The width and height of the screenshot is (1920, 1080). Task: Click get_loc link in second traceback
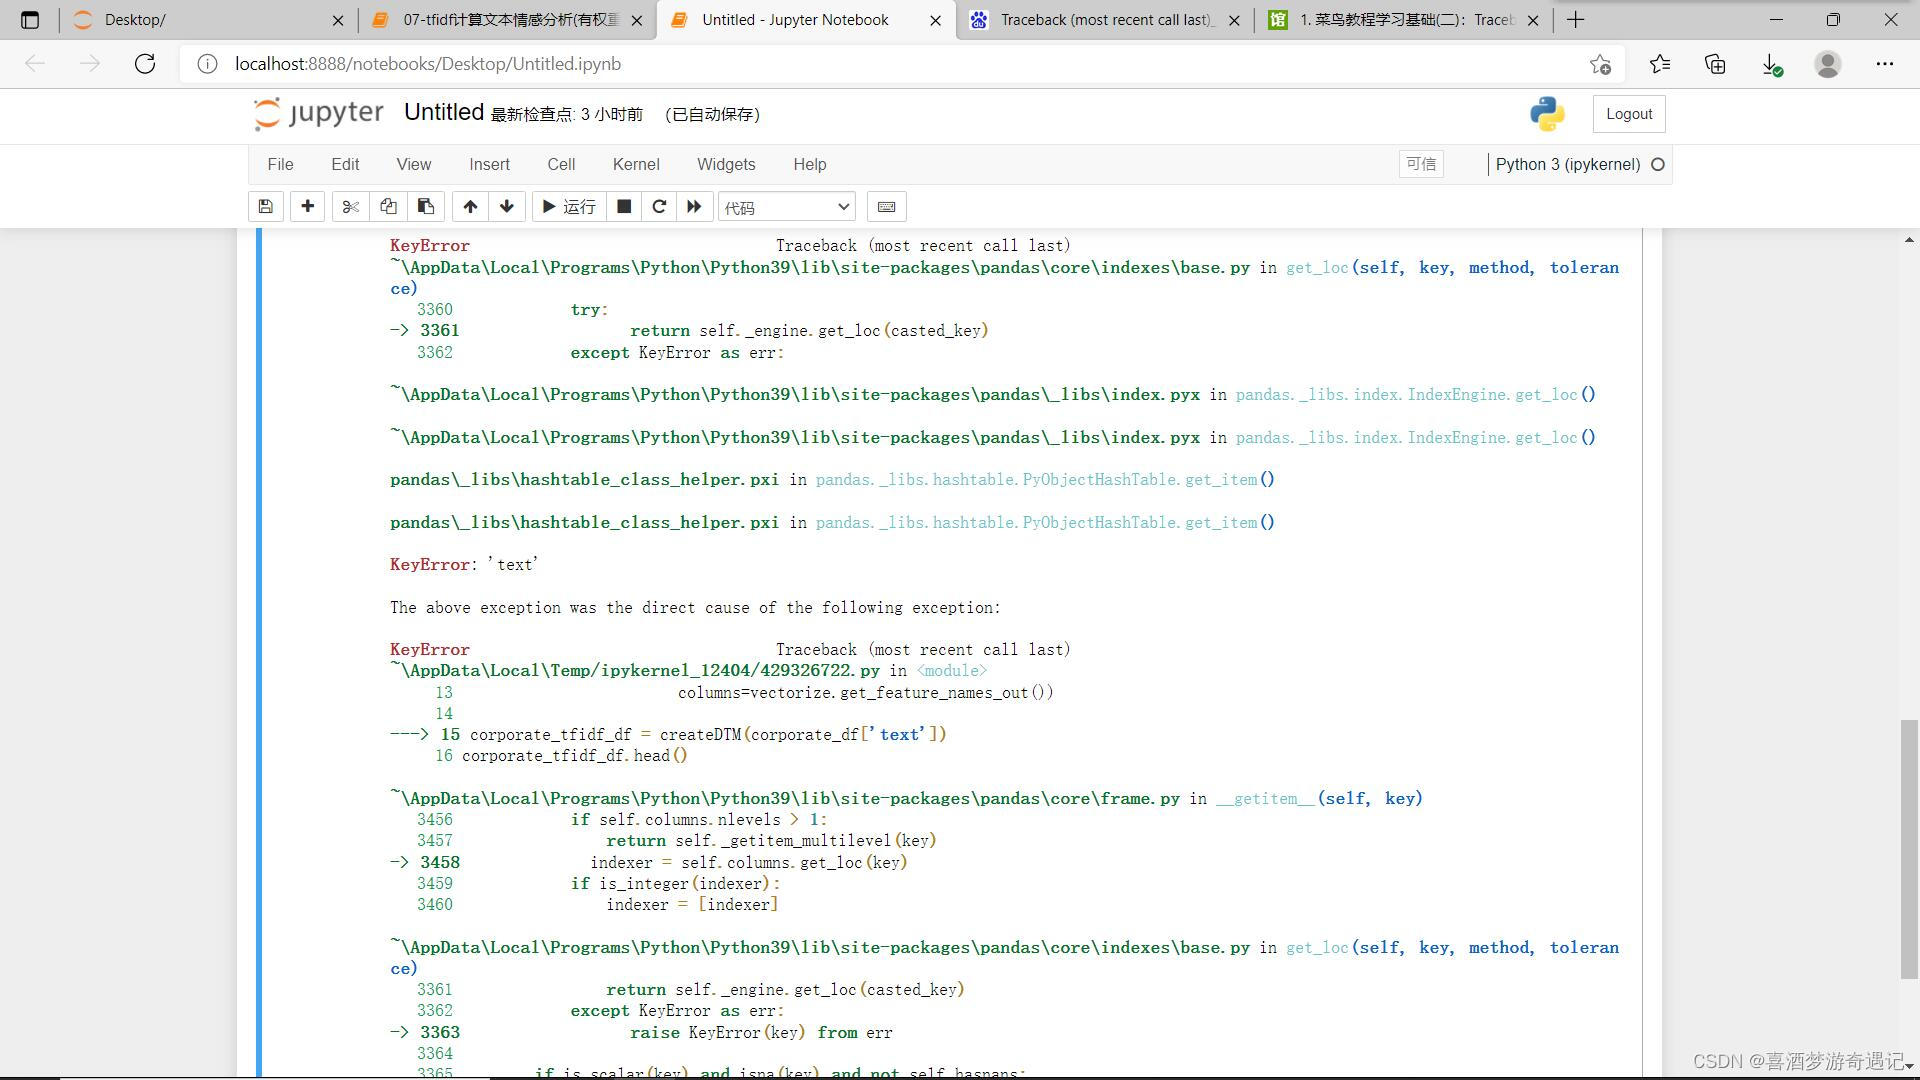pyautogui.click(x=1316, y=947)
